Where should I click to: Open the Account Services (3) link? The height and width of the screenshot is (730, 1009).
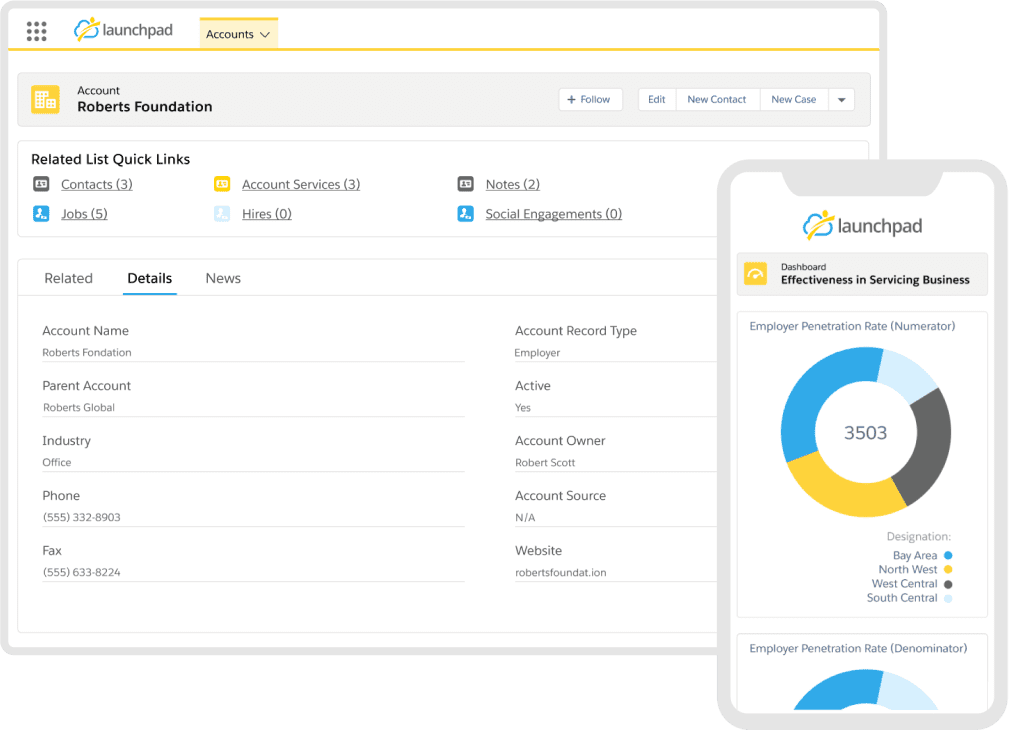pyautogui.click(x=301, y=184)
